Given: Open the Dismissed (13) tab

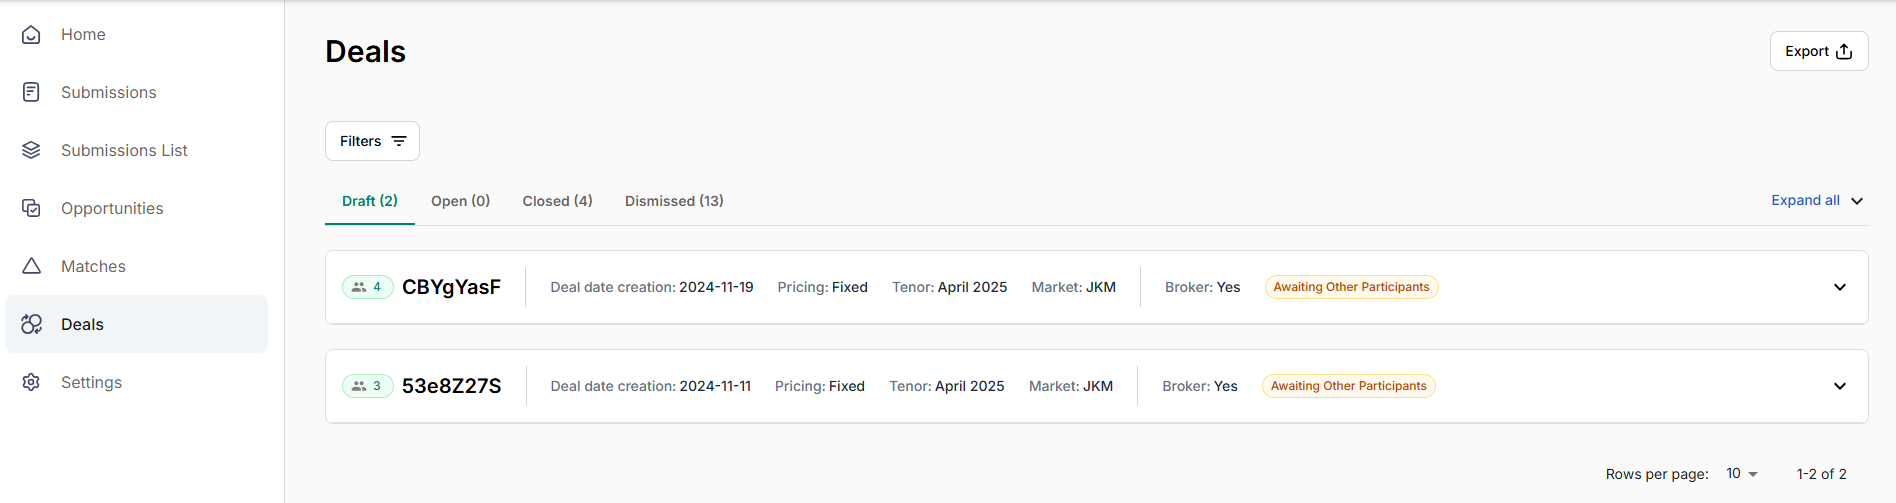Looking at the screenshot, I should pos(674,201).
